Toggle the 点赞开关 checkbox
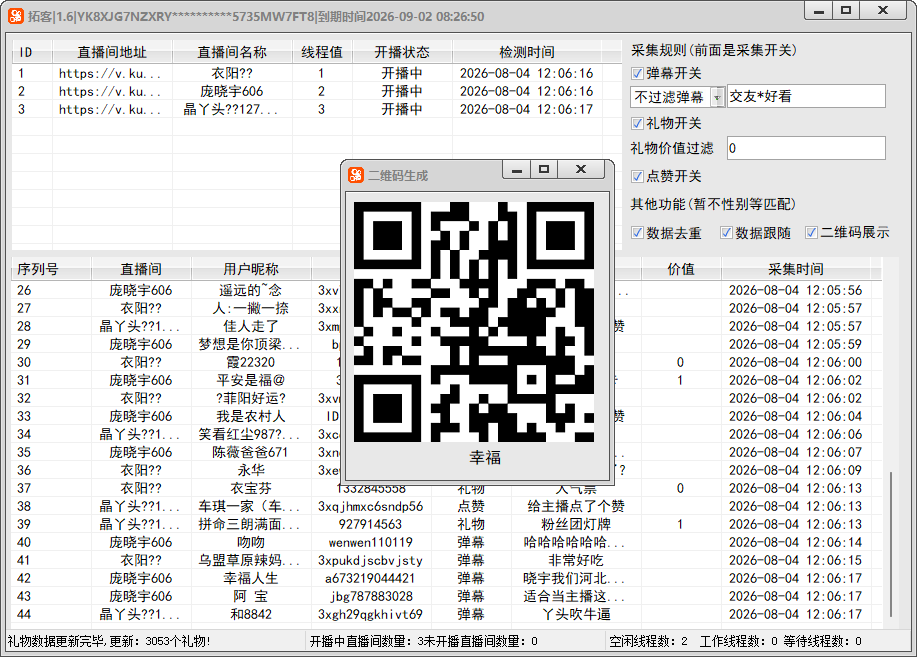This screenshot has height=657, width=917. click(x=637, y=177)
